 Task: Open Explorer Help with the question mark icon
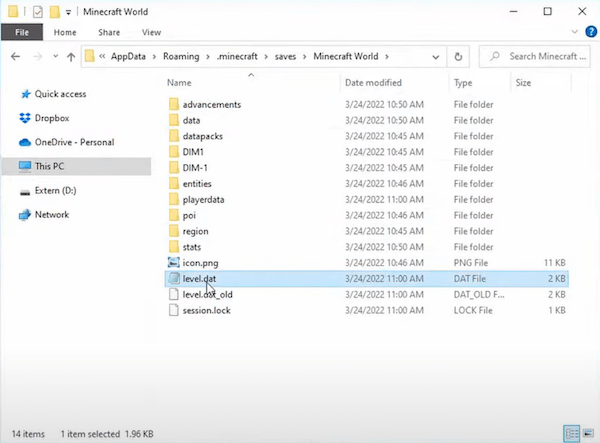[x=591, y=32]
